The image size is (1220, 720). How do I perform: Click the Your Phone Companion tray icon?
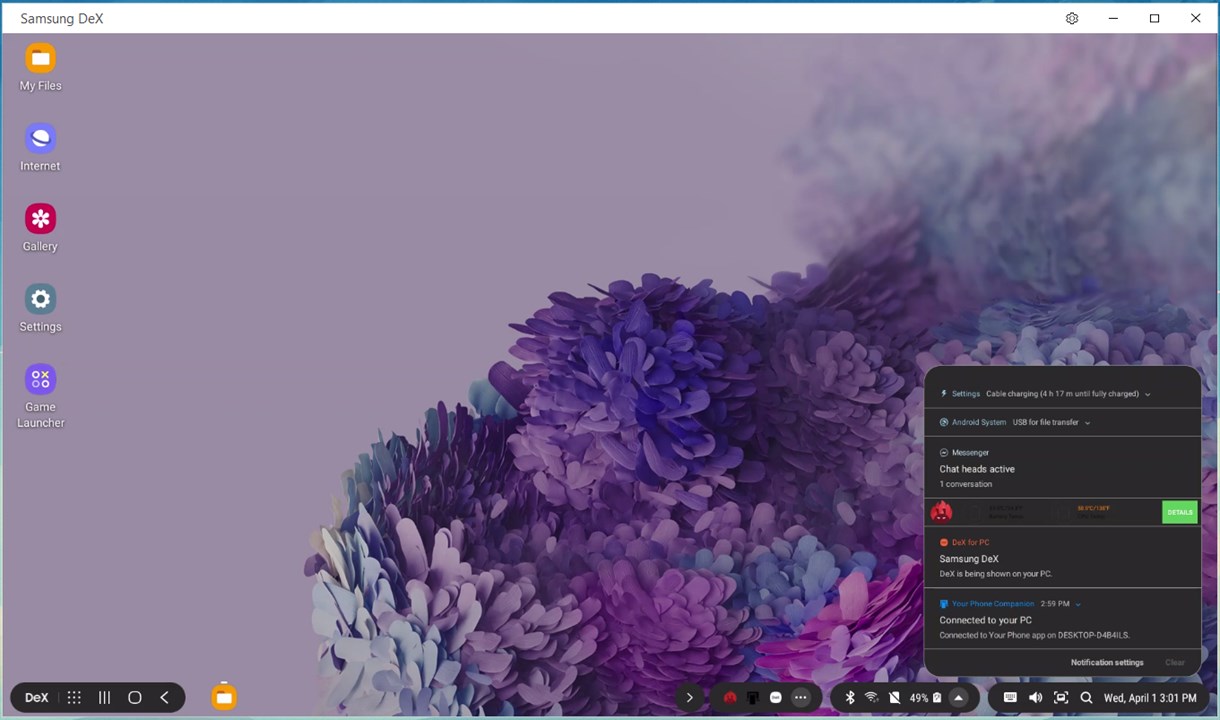[x=753, y=698]
